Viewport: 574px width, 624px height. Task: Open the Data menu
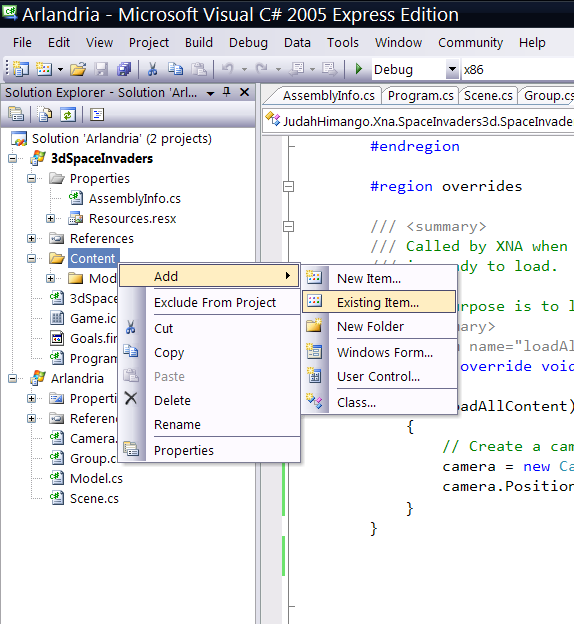point(297,43)
